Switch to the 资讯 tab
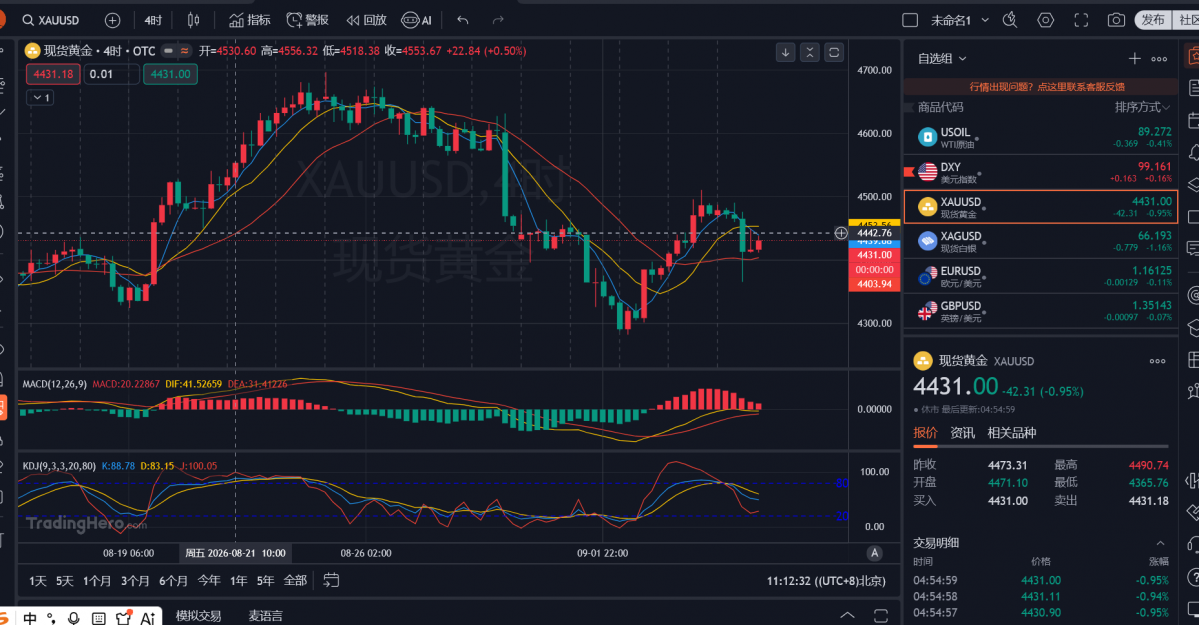1199x625 pixels. click(963, 433)
